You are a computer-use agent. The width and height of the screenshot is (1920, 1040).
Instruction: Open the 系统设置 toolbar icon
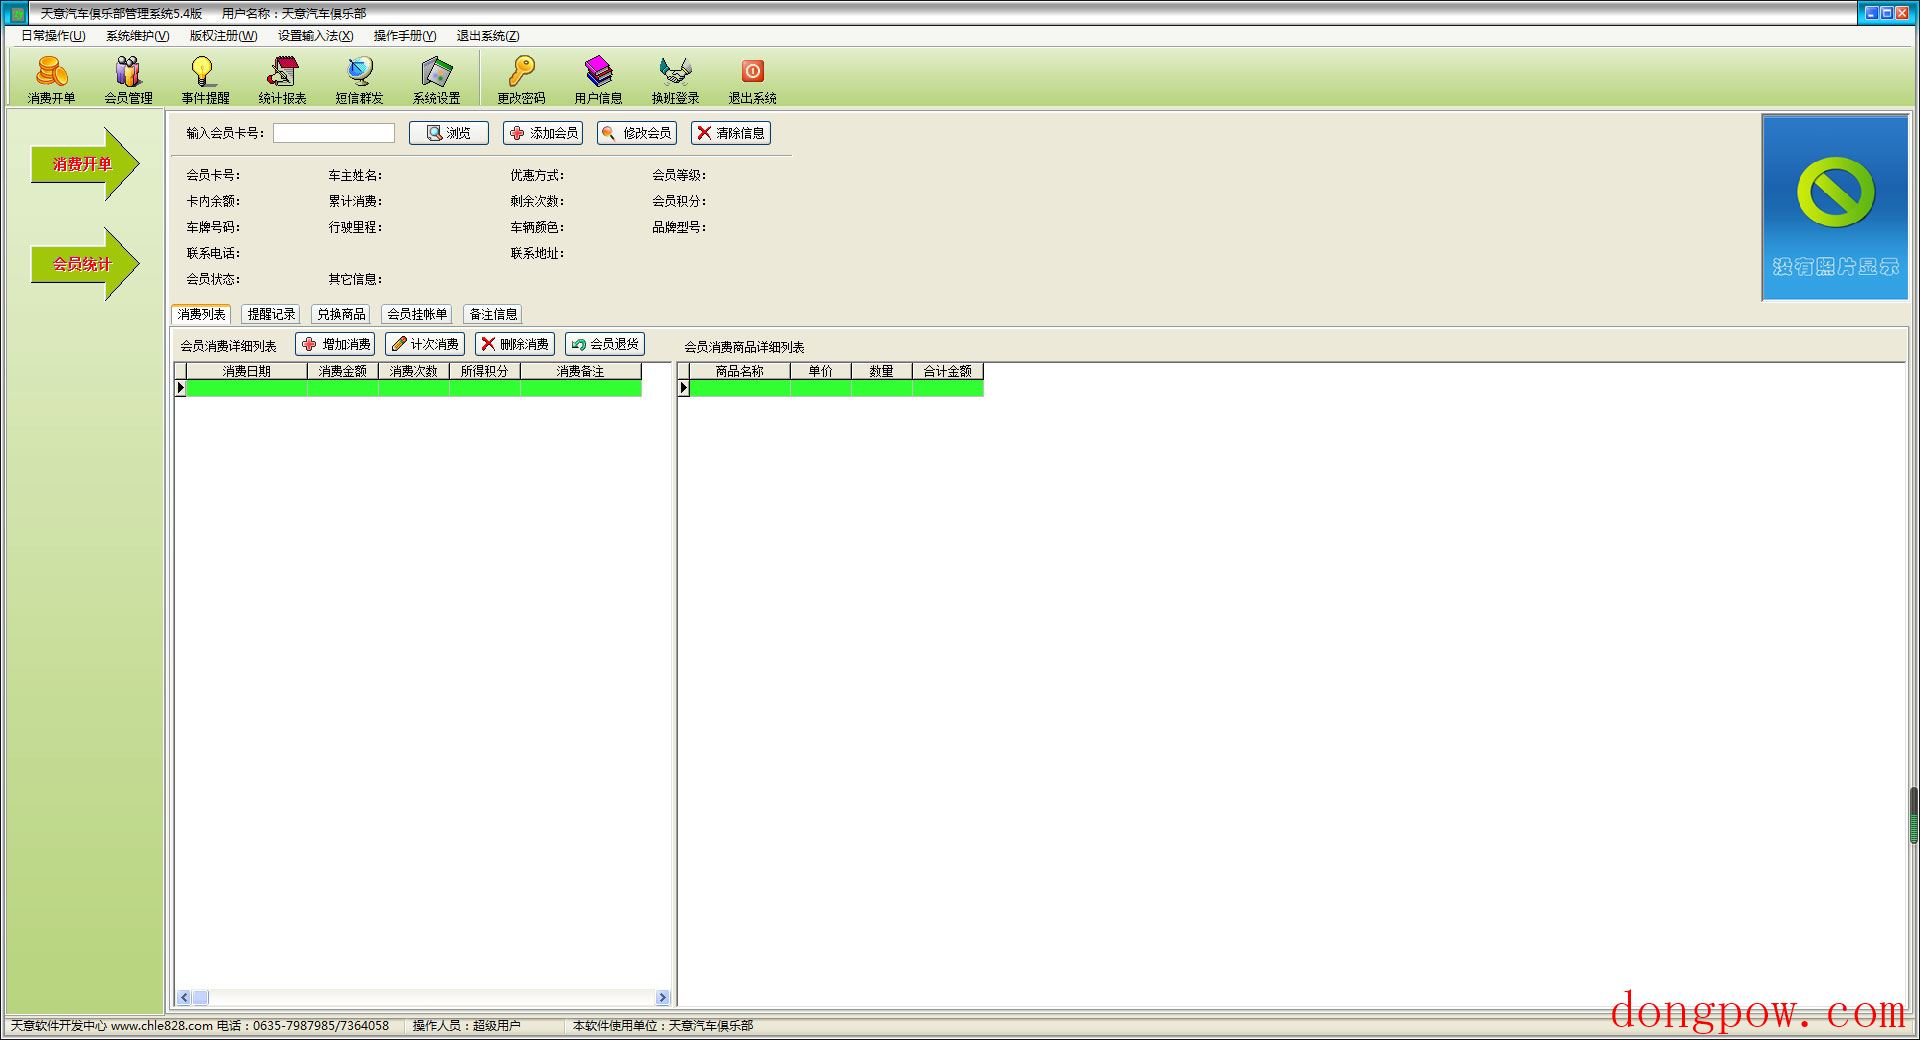point(436,79)
